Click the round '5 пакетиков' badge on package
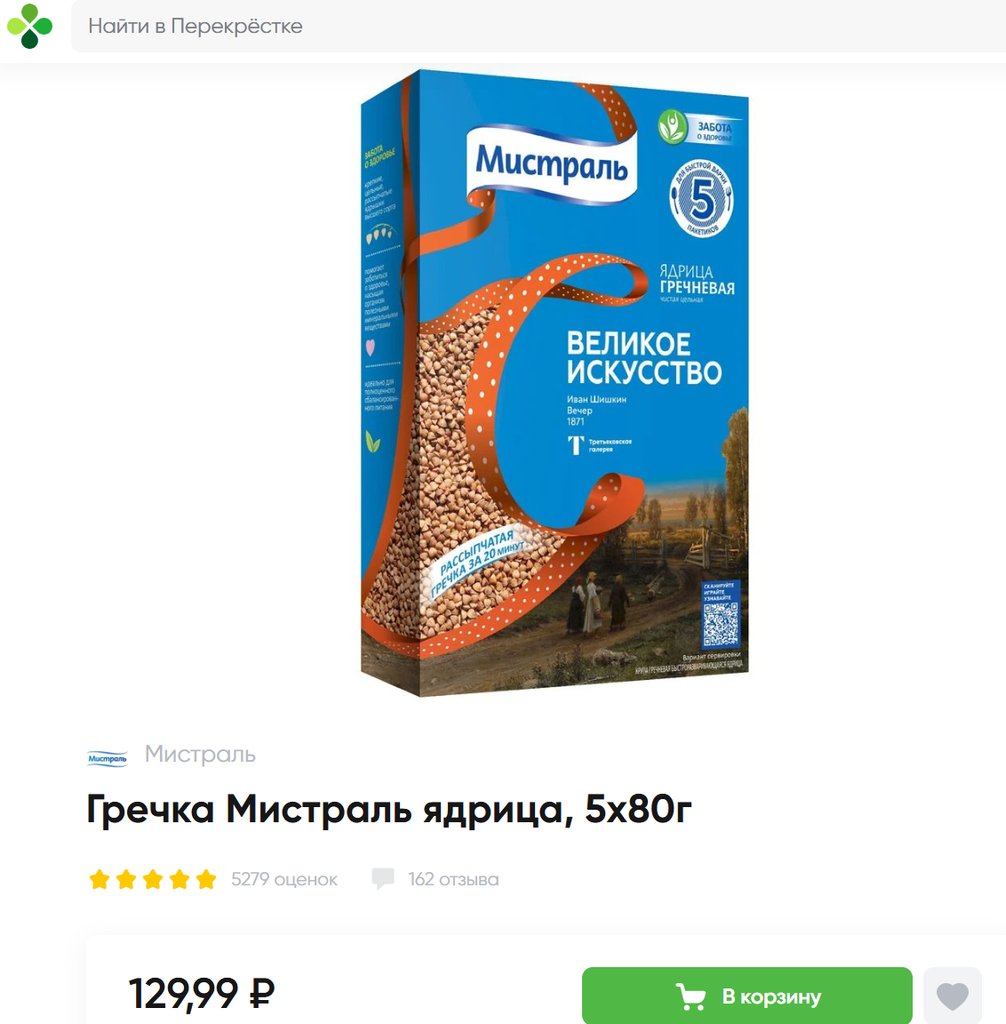The height and width of the screenshot is (1024, 1006). click(701, 199)
